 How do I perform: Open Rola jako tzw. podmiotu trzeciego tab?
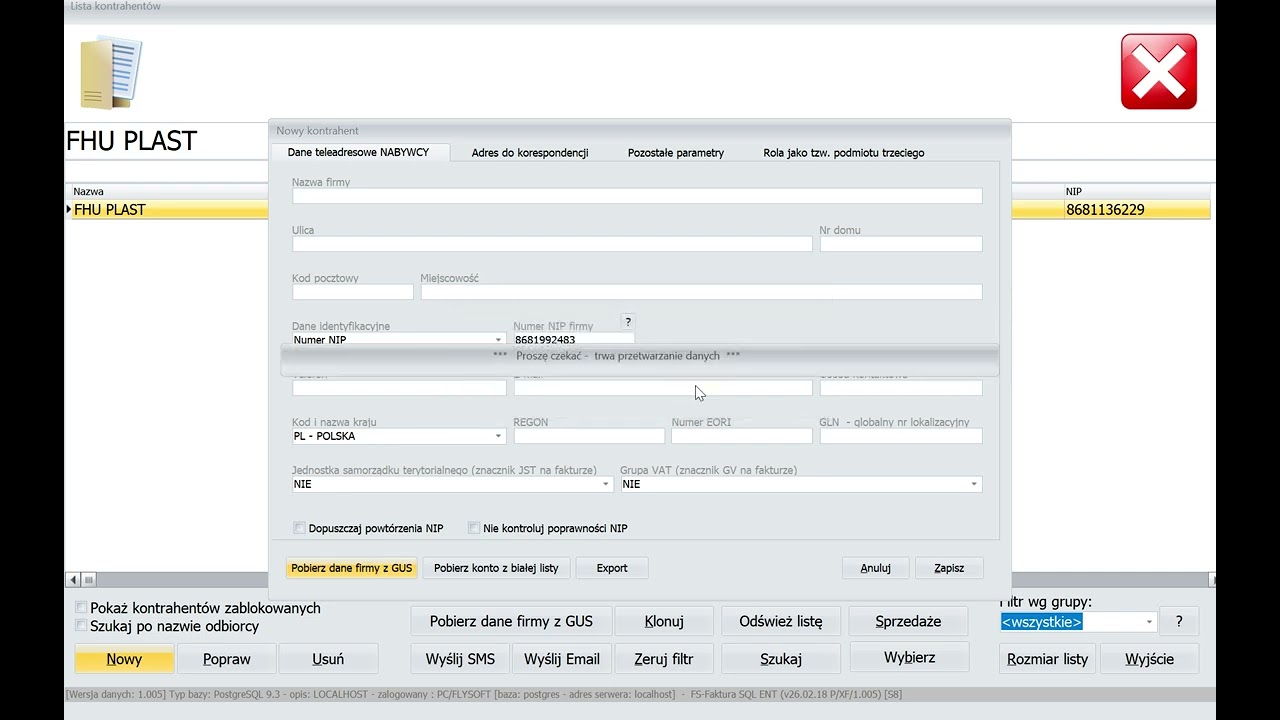pos(844,153)
